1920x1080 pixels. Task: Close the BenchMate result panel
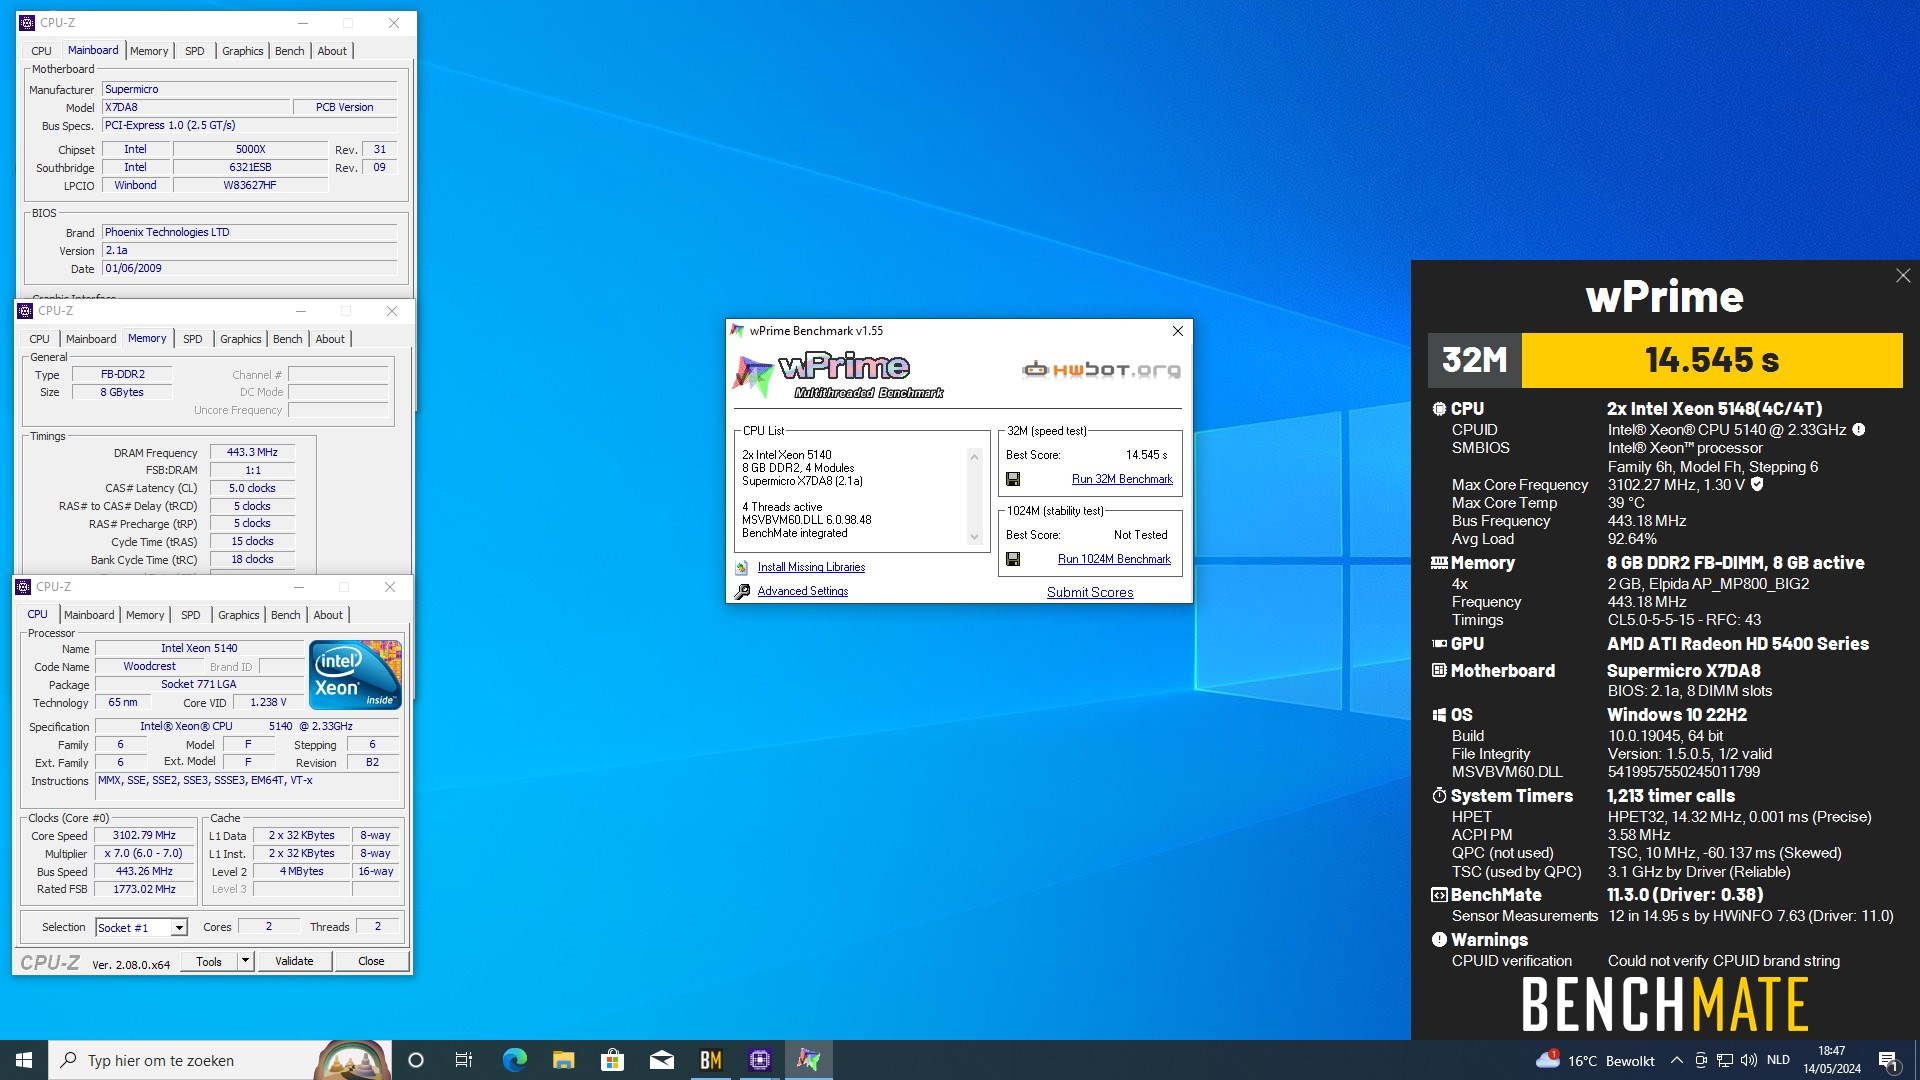click(1903, 276)
